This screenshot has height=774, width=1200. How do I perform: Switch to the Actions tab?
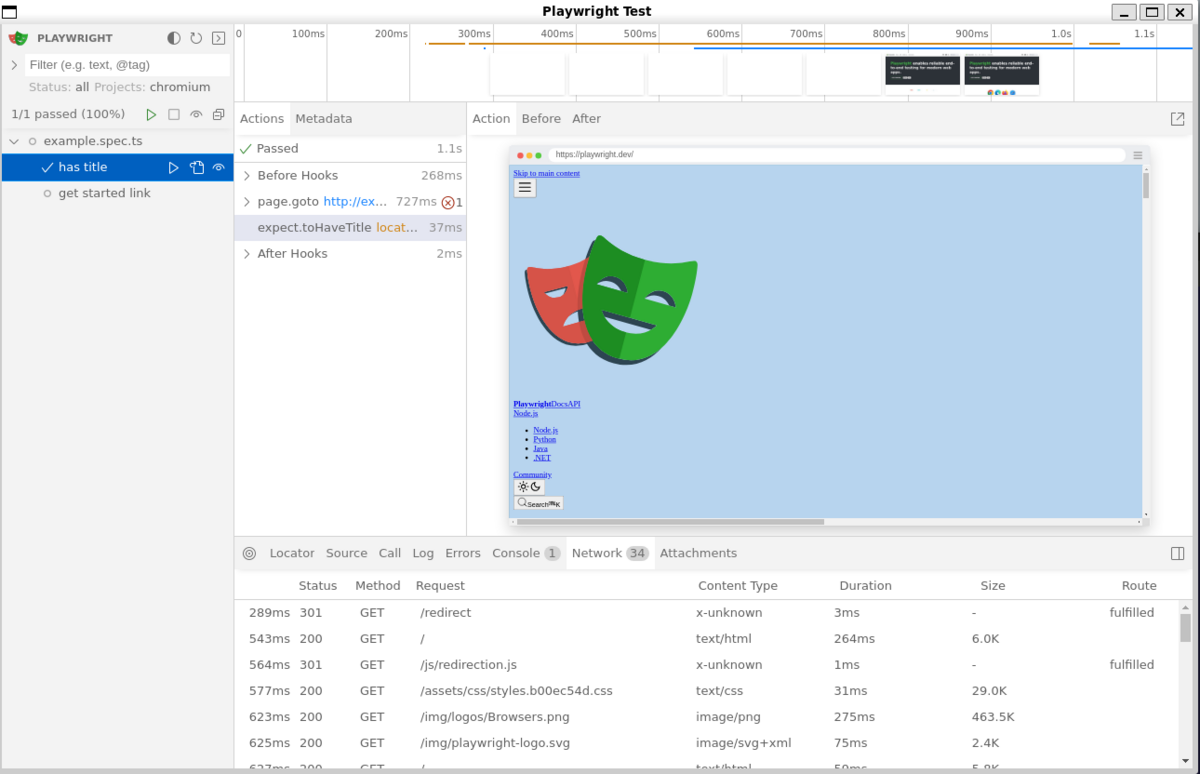262,119
